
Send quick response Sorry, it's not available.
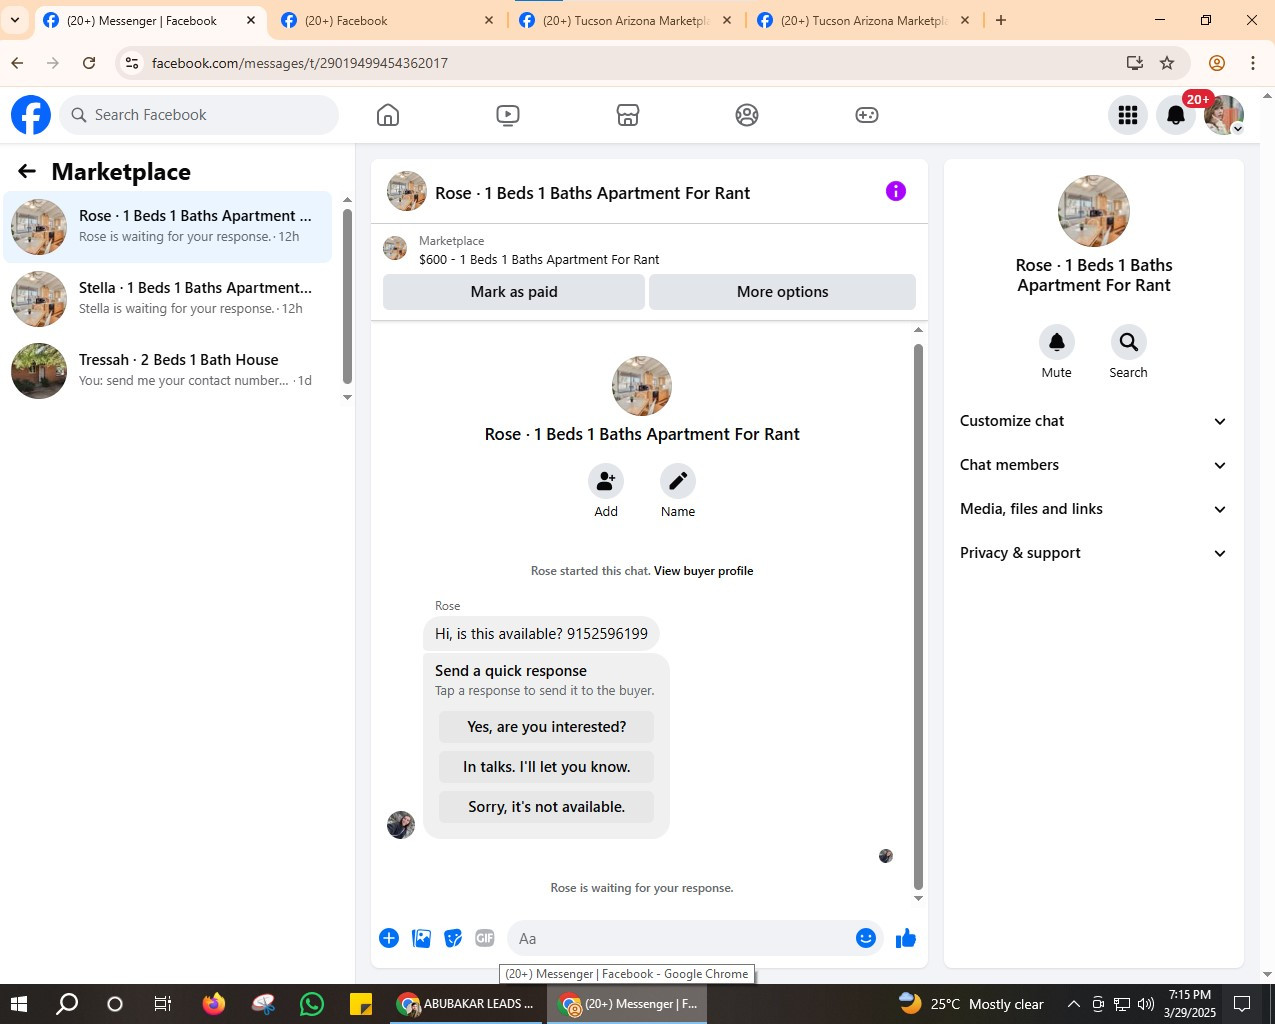click(547, 807)
